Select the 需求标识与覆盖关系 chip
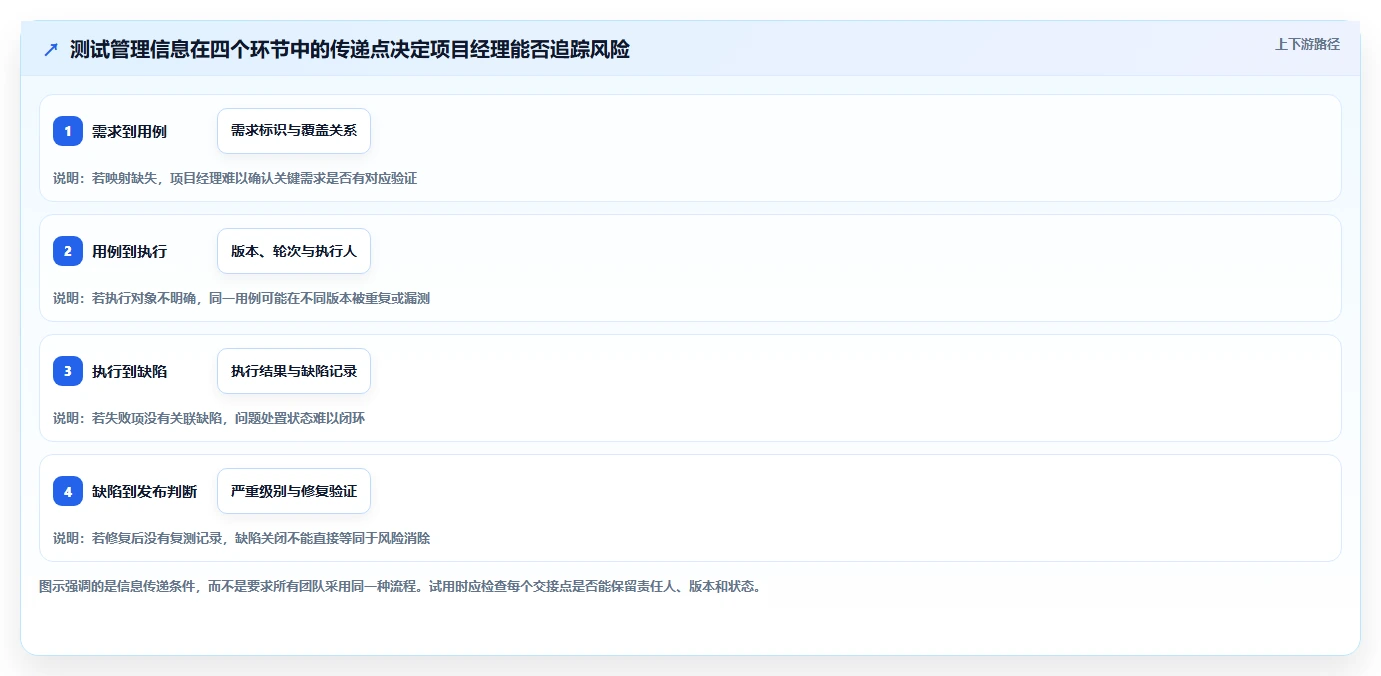This screenshot has width=1381, height=676. (294, 131)
